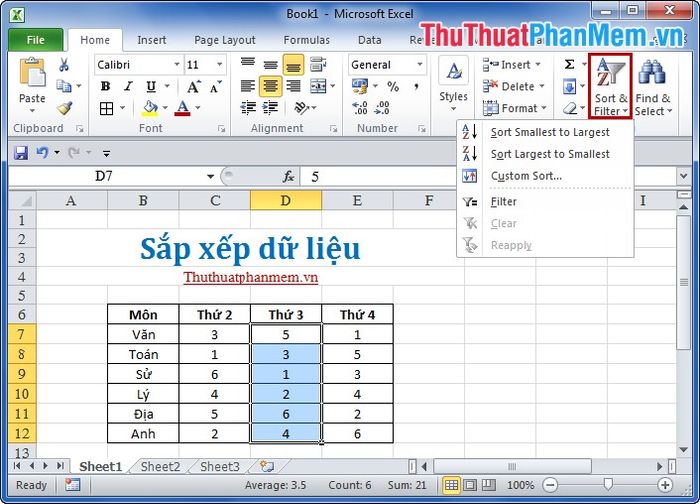700x504 pixels.
Task: Toggle Align Text Left
Action: pyautogui.click(x=248, y=86)
